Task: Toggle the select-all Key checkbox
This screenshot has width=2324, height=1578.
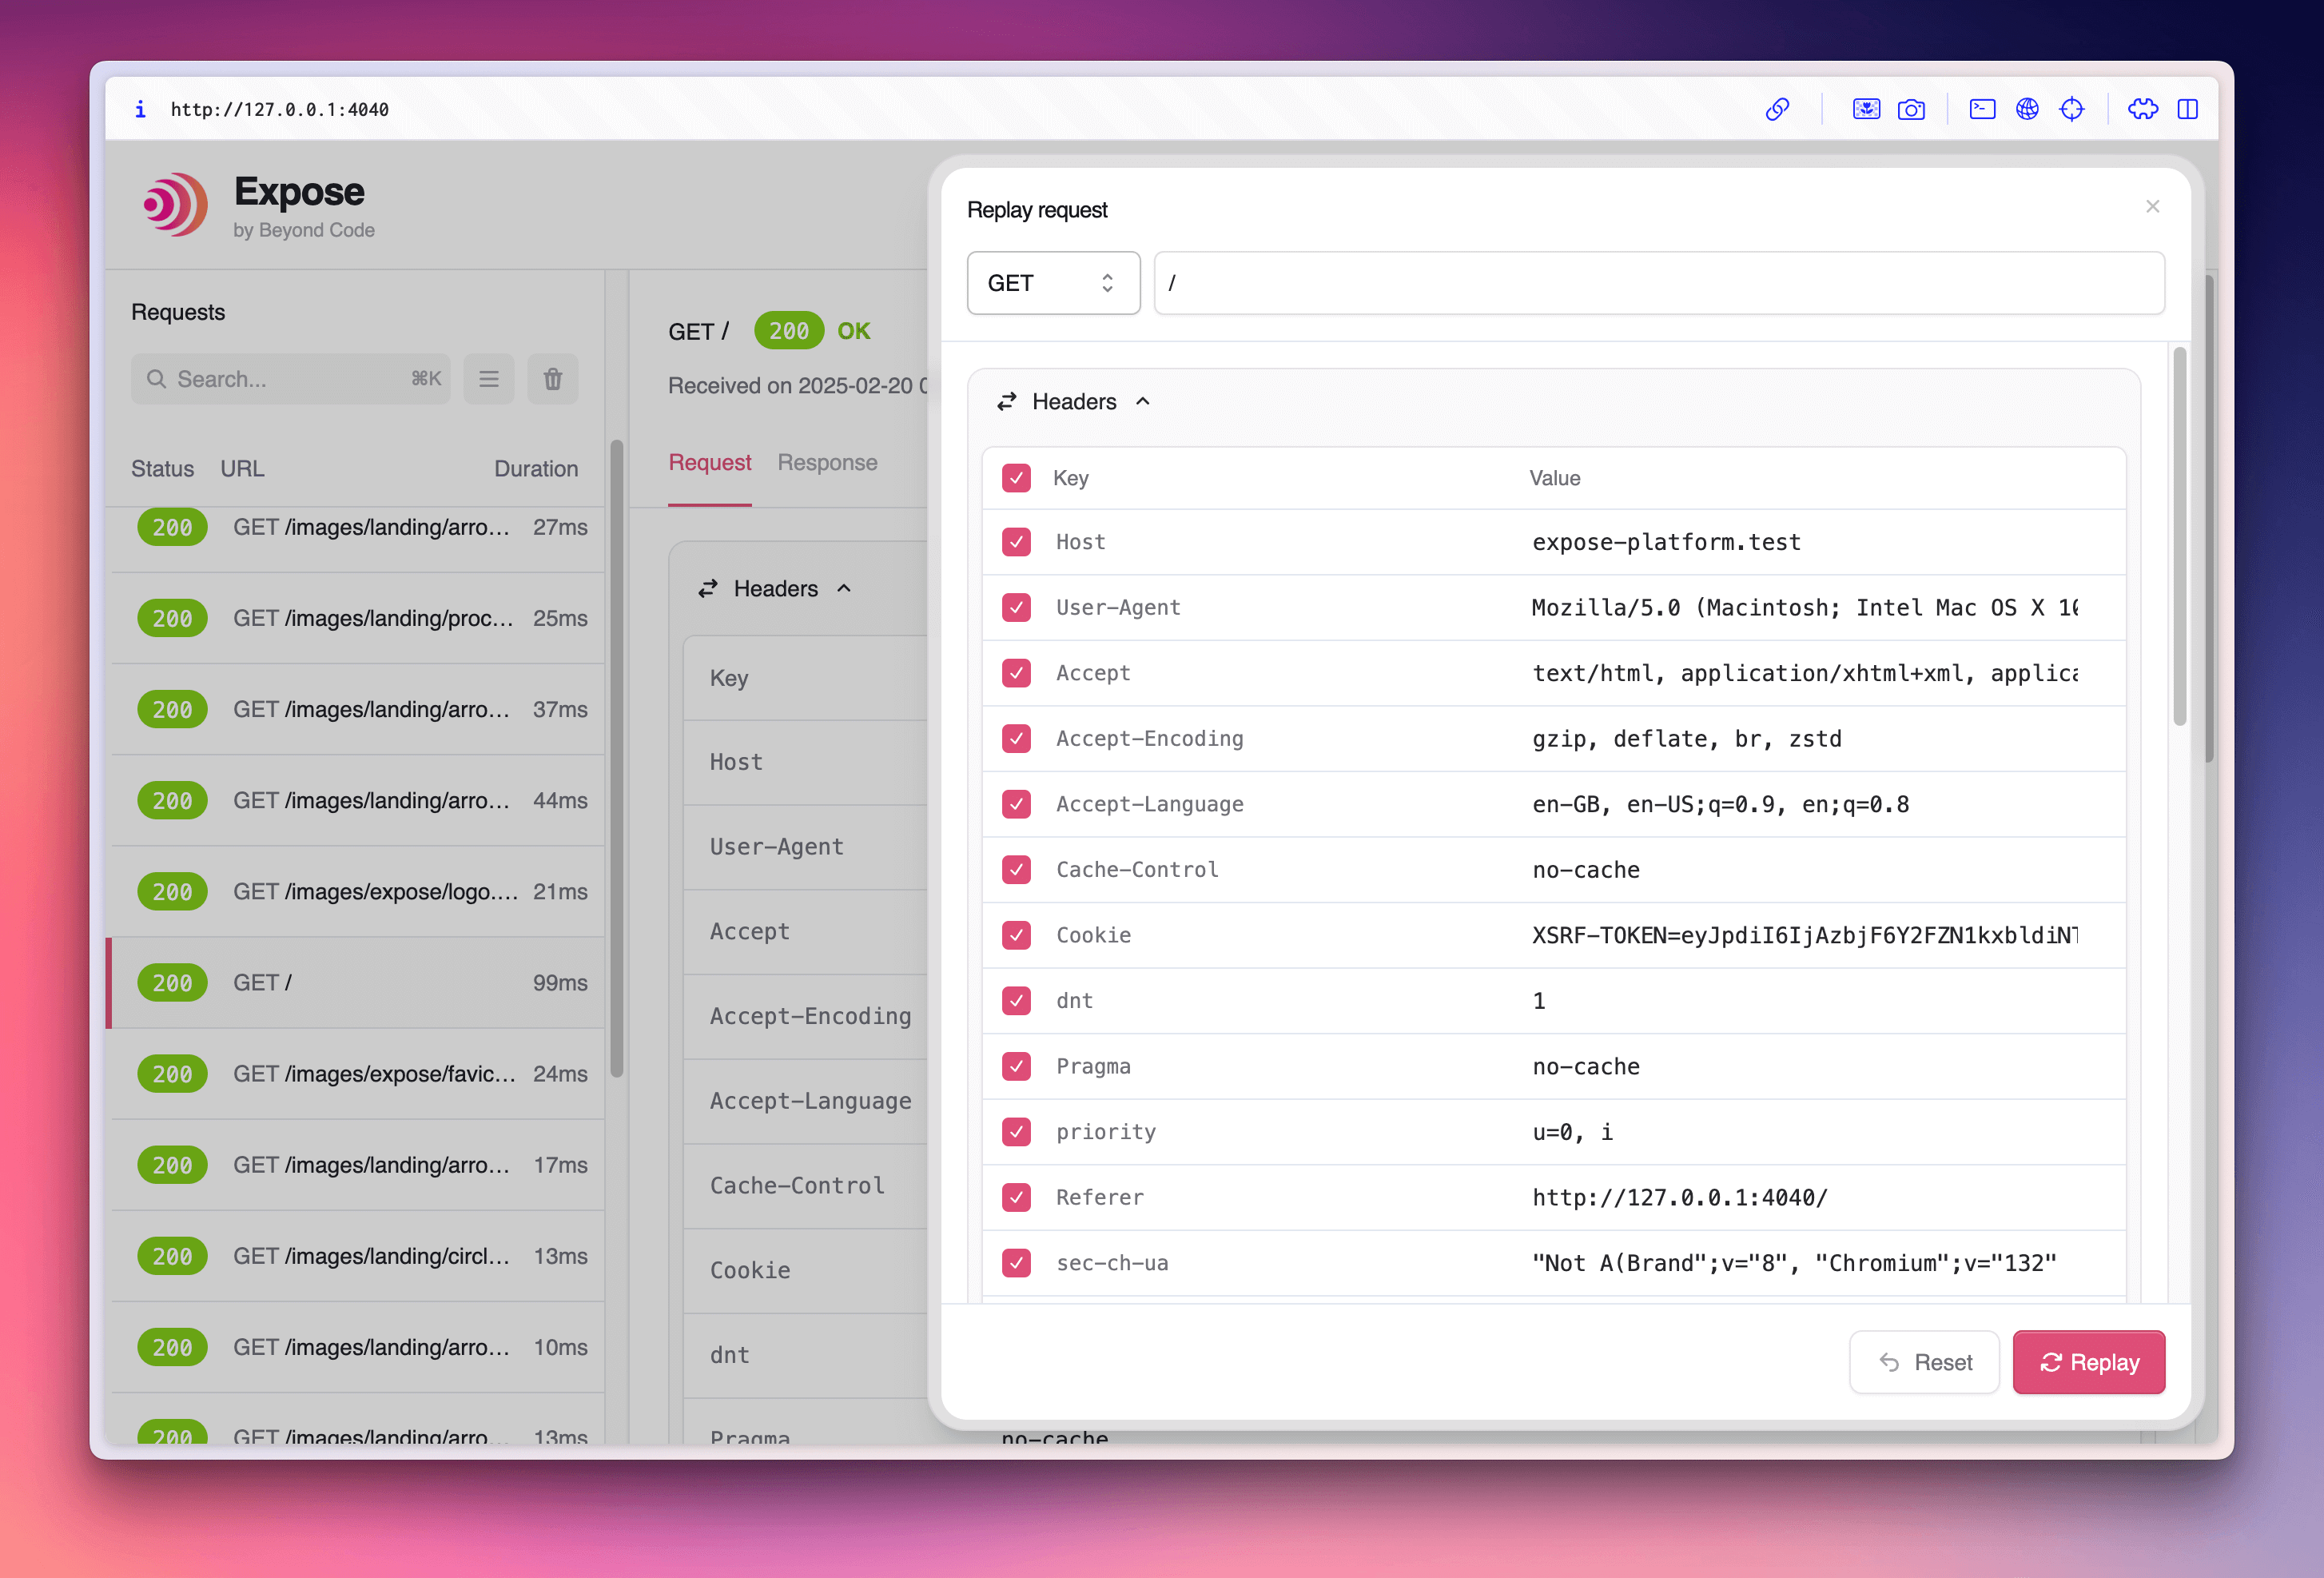Action: tap(1016, 478)
